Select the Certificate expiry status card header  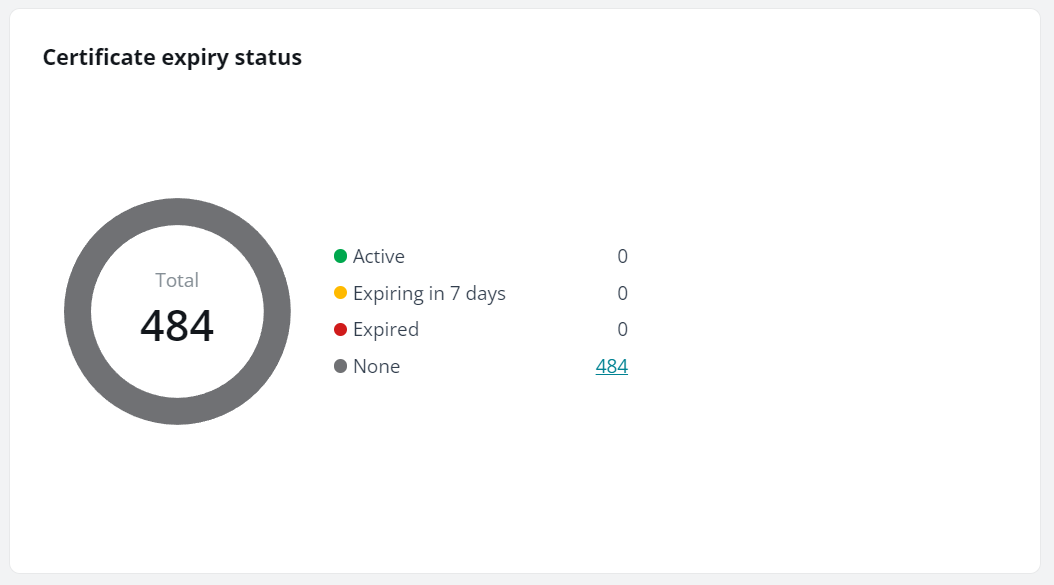click(x=171, y=57)
